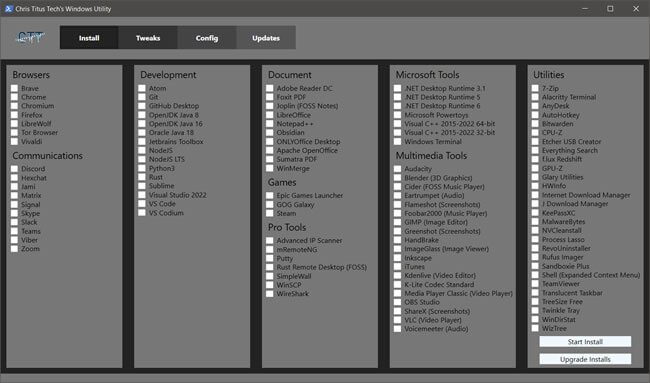This screenshot has width=650, height=383.
Task: Enable the Audacity checkbox
Action: [x=398, y=169]
